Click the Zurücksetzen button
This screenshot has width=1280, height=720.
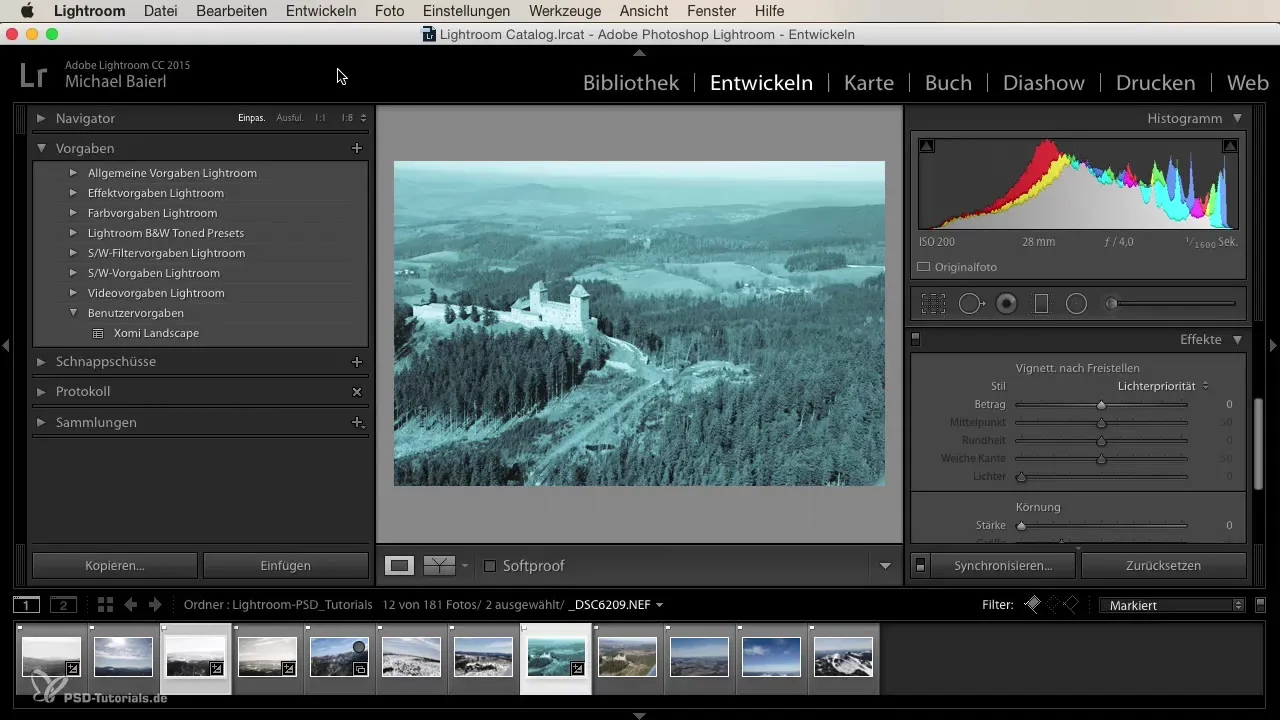pos(1163,565)
